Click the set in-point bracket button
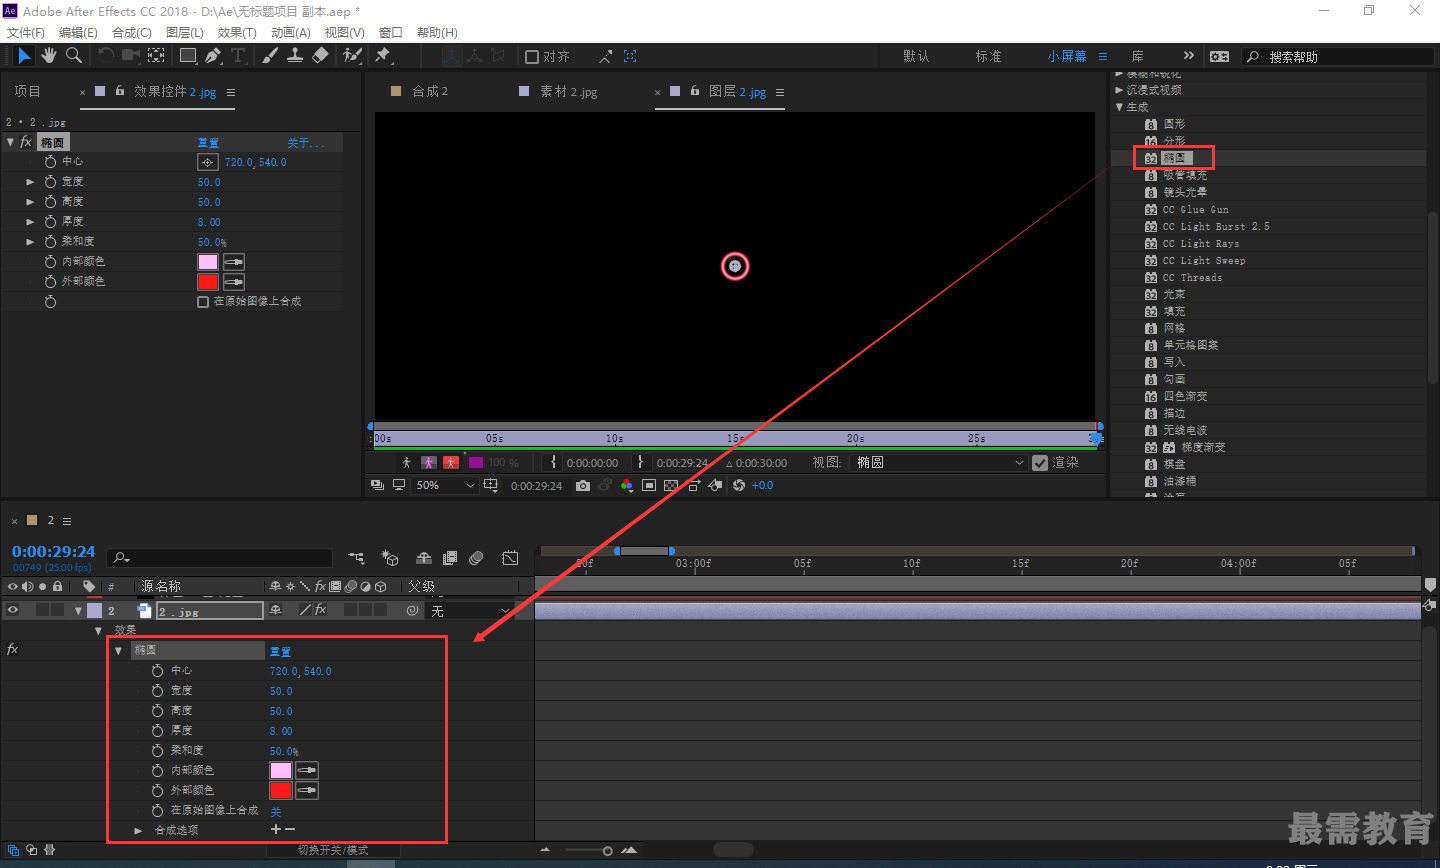 [x=553, y=462]
